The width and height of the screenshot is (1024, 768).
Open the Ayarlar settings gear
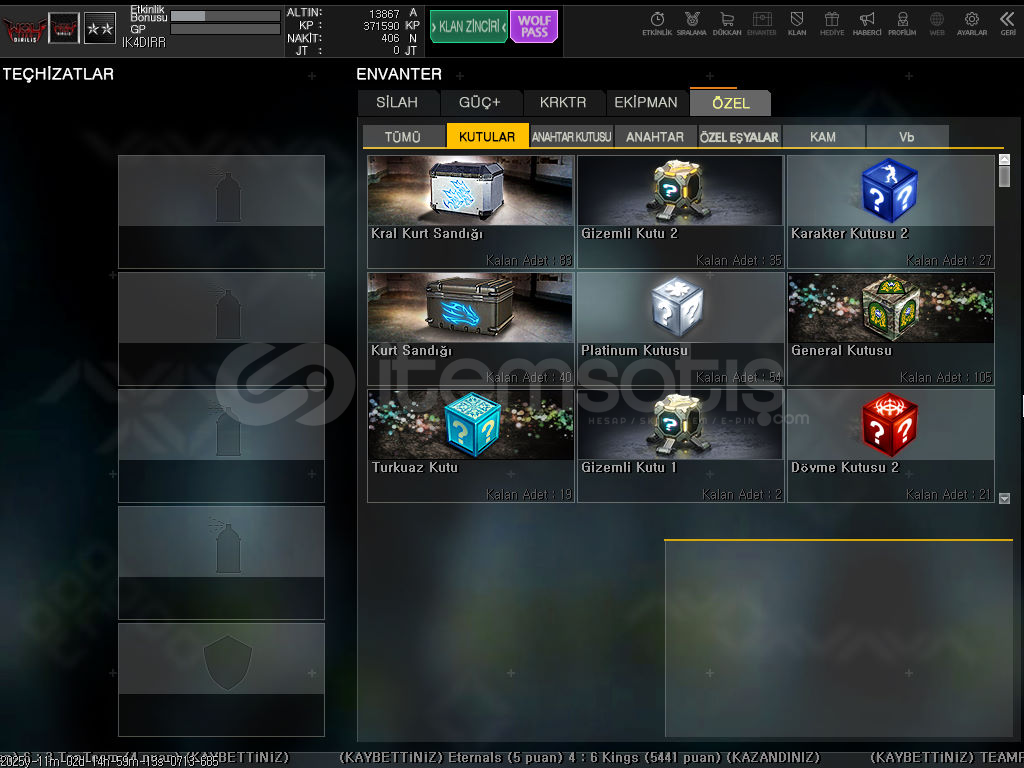tap(971, 22)
